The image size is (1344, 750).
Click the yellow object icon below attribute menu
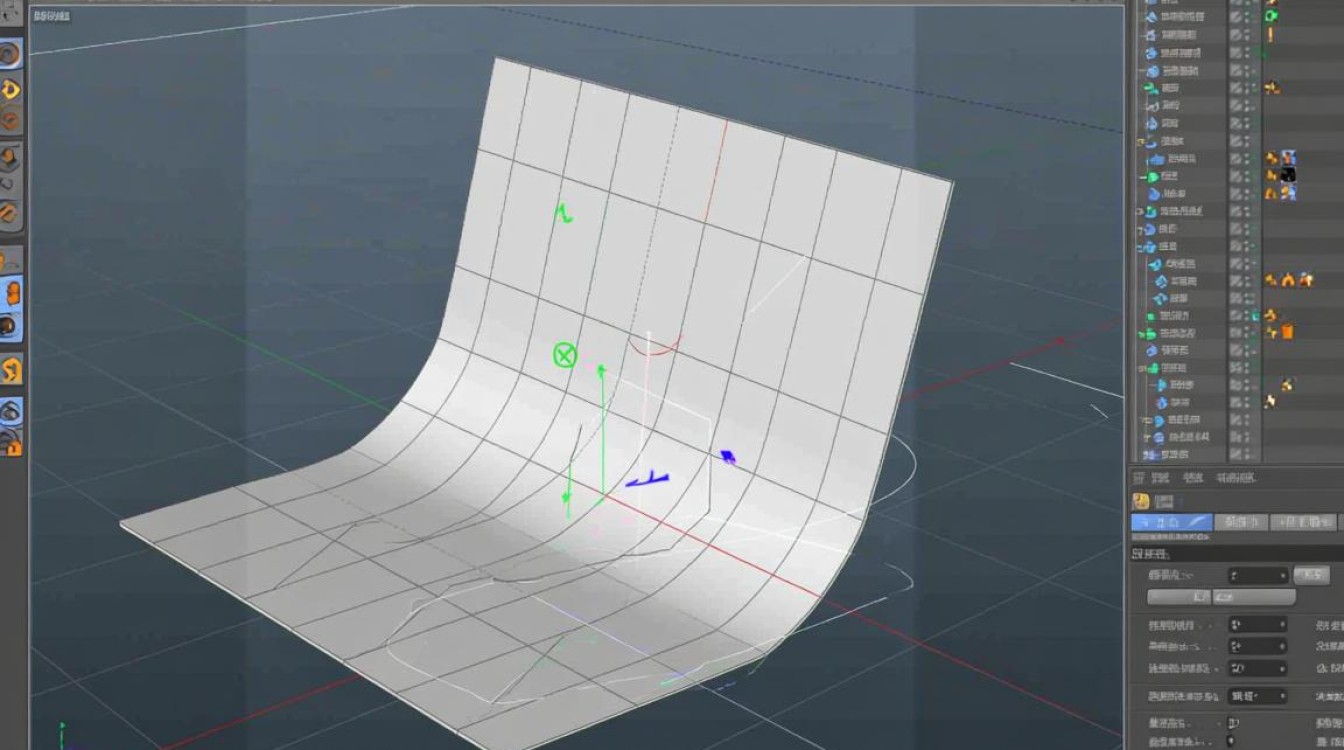click(x=1141, y=501)
